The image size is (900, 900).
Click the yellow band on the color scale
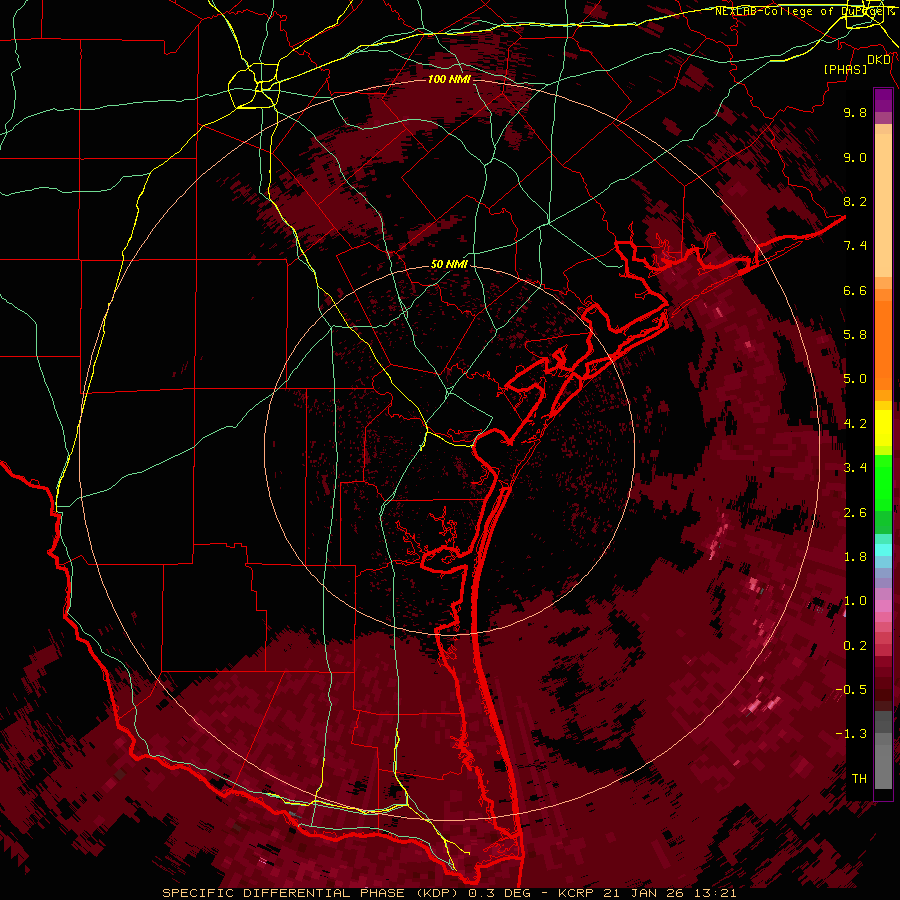[883, 428]
